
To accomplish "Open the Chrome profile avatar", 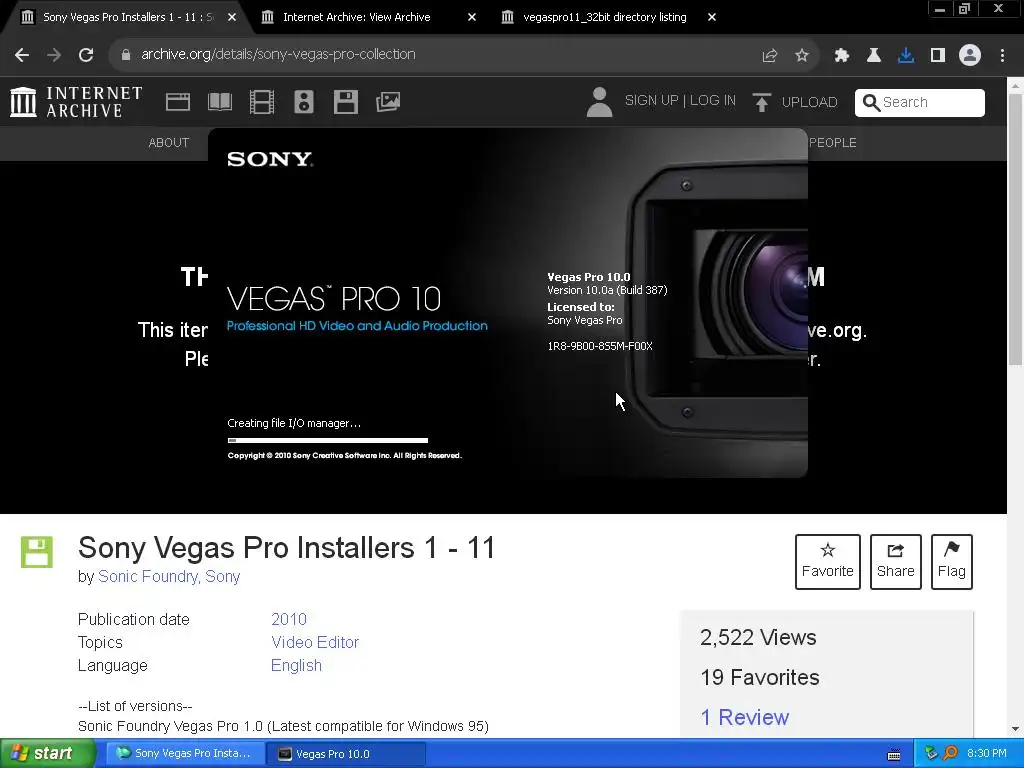I will pos(970,56).
